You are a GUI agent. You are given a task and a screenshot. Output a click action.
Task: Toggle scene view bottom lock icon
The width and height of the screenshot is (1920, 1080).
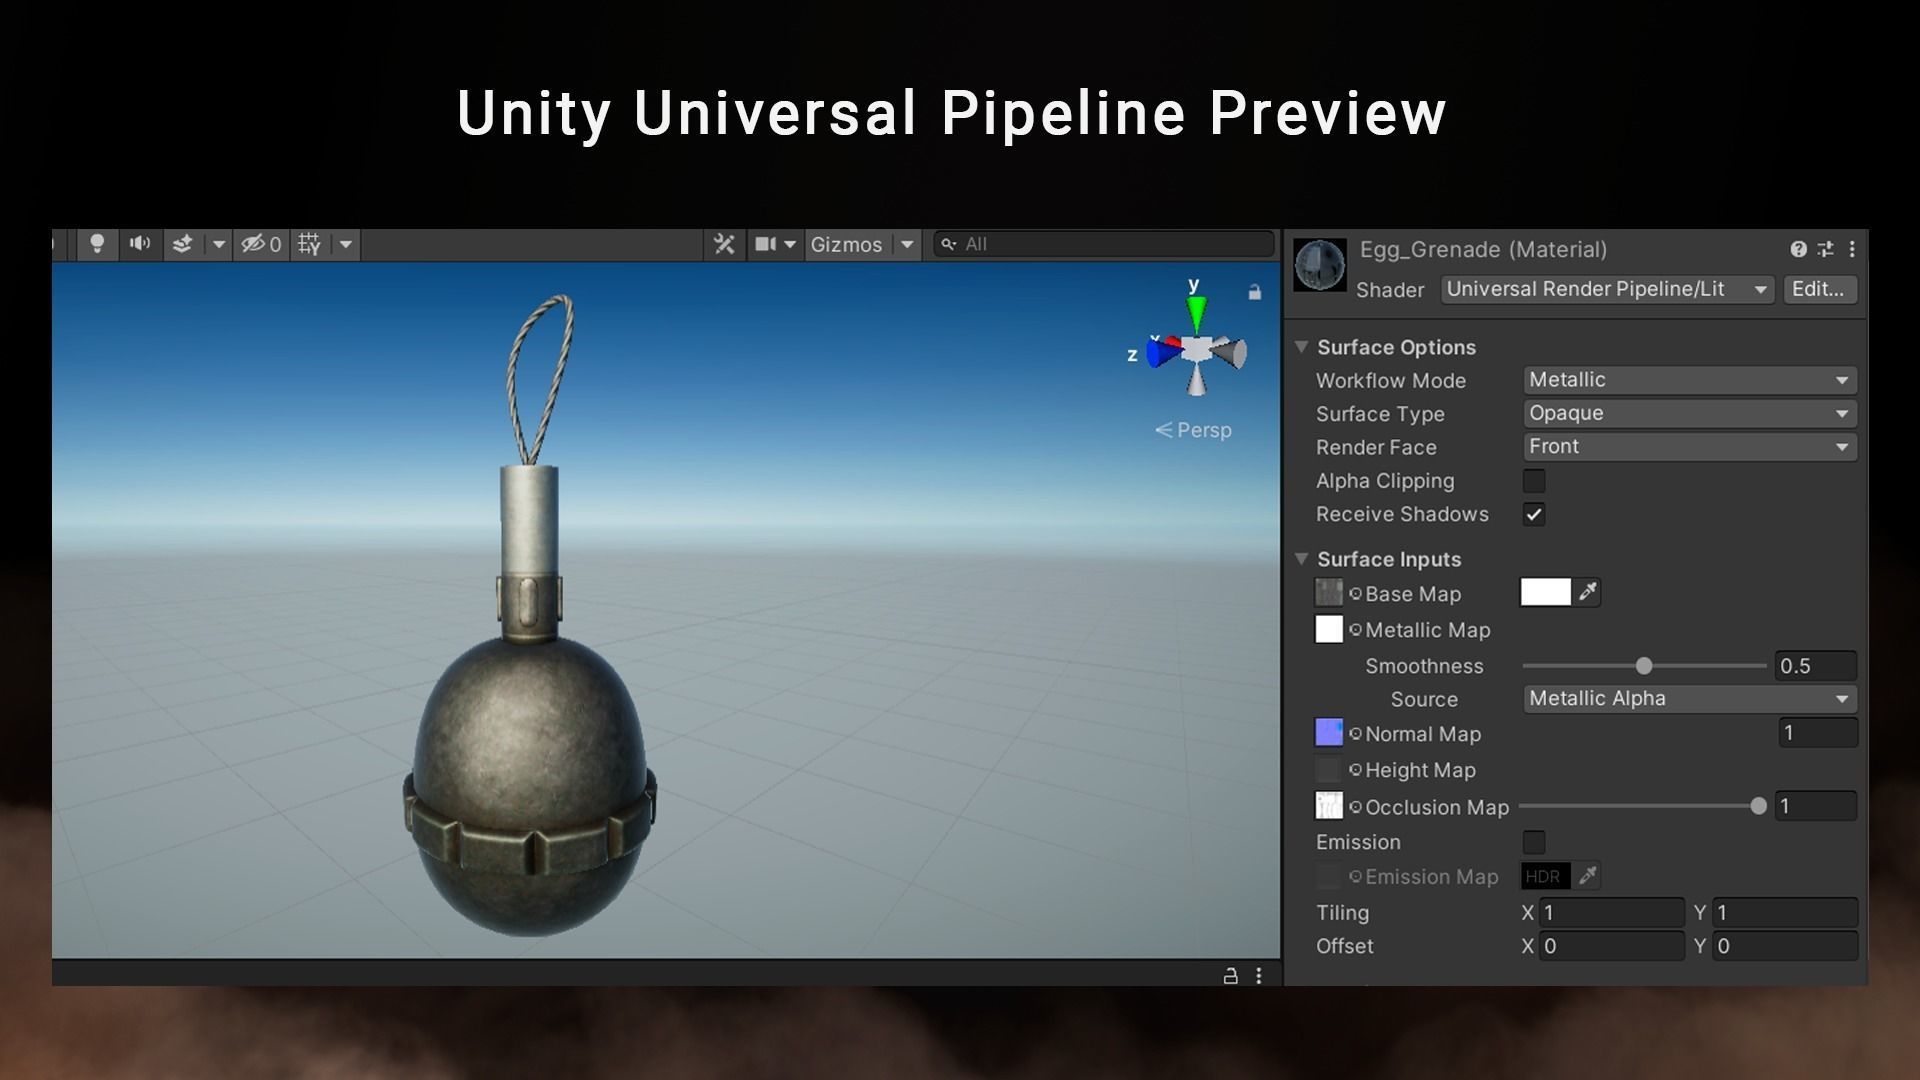pyautogui.click(x=1231, y=975)
